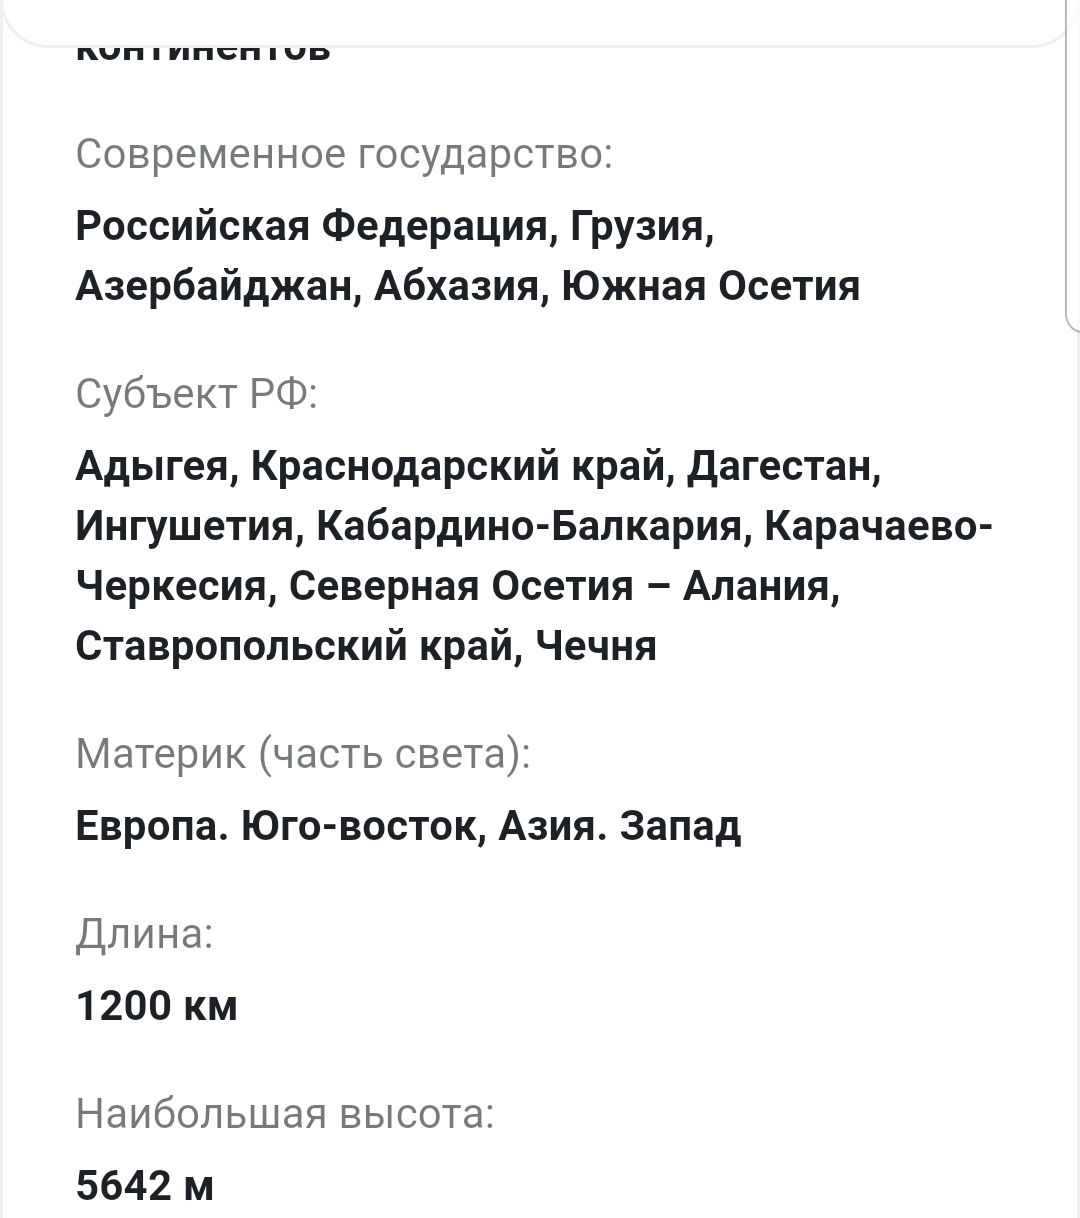The image size is (1080, 1218).
Task: Open the Азербайджан entry
Action: (217, 286)
